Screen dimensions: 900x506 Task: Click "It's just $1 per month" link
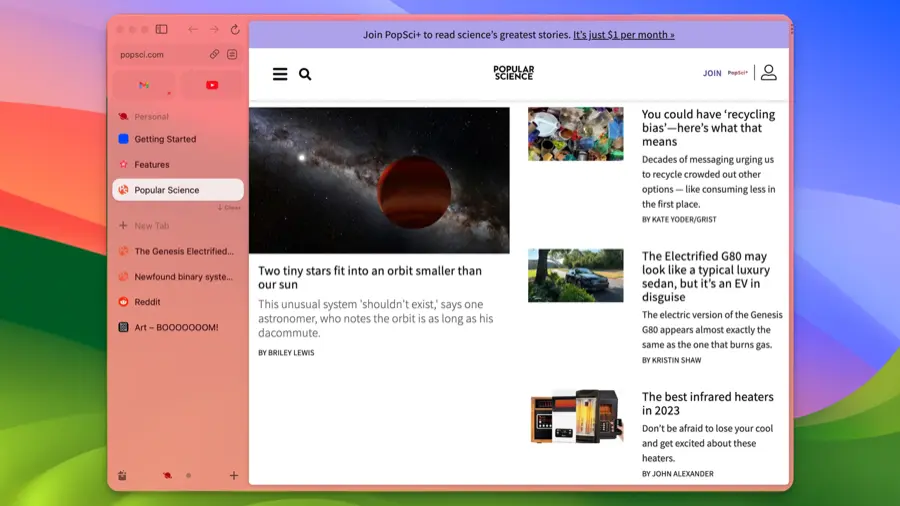623,34
